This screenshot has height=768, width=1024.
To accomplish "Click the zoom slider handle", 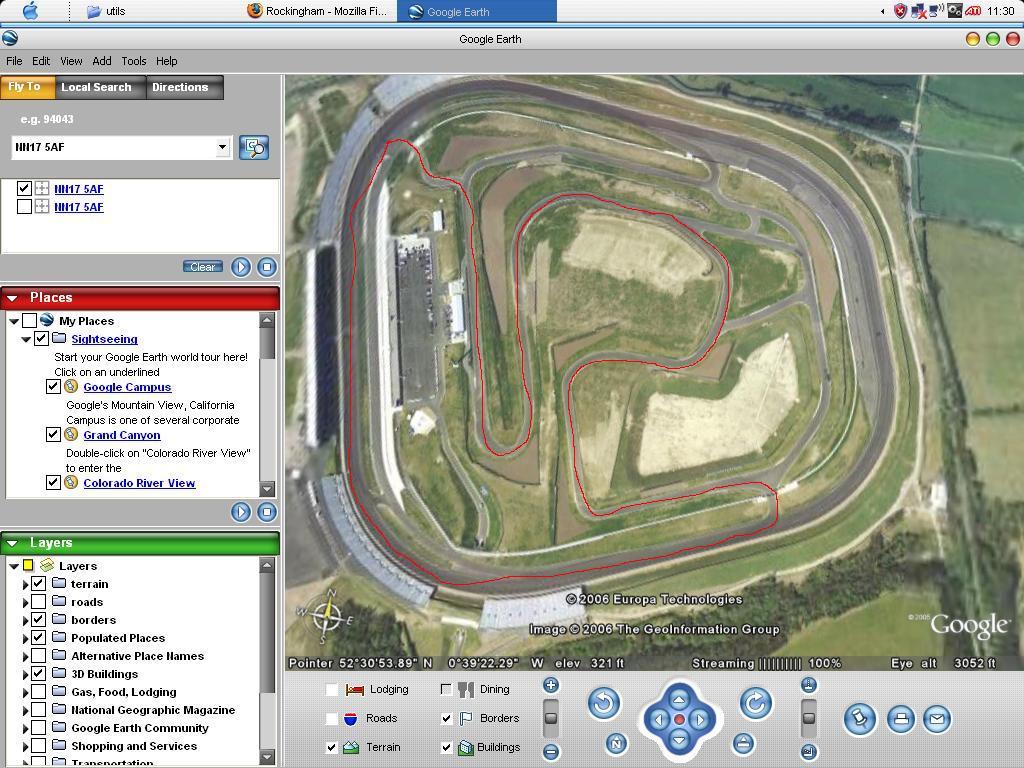I will [x=551, y=718].
